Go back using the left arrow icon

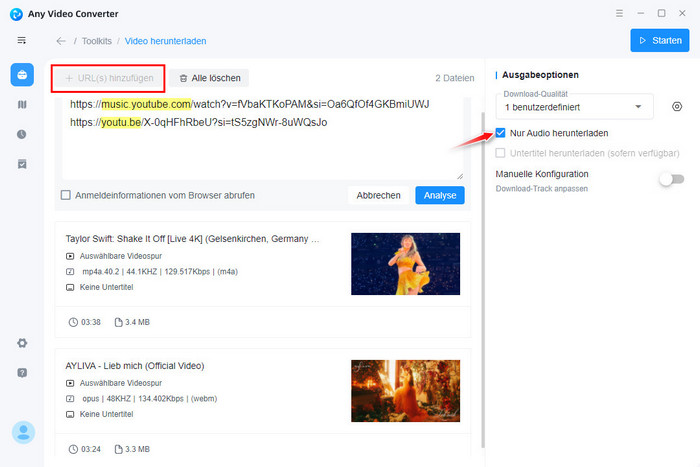(61, 41)
